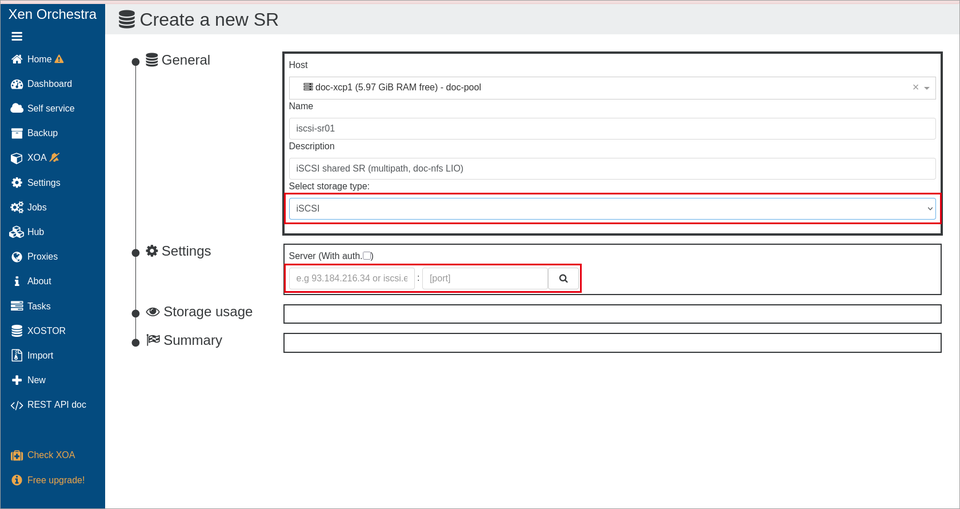Click the Name field containing iscsi-sr01
The width and height of the screenshot is (960, 509).
coord(612,129)
